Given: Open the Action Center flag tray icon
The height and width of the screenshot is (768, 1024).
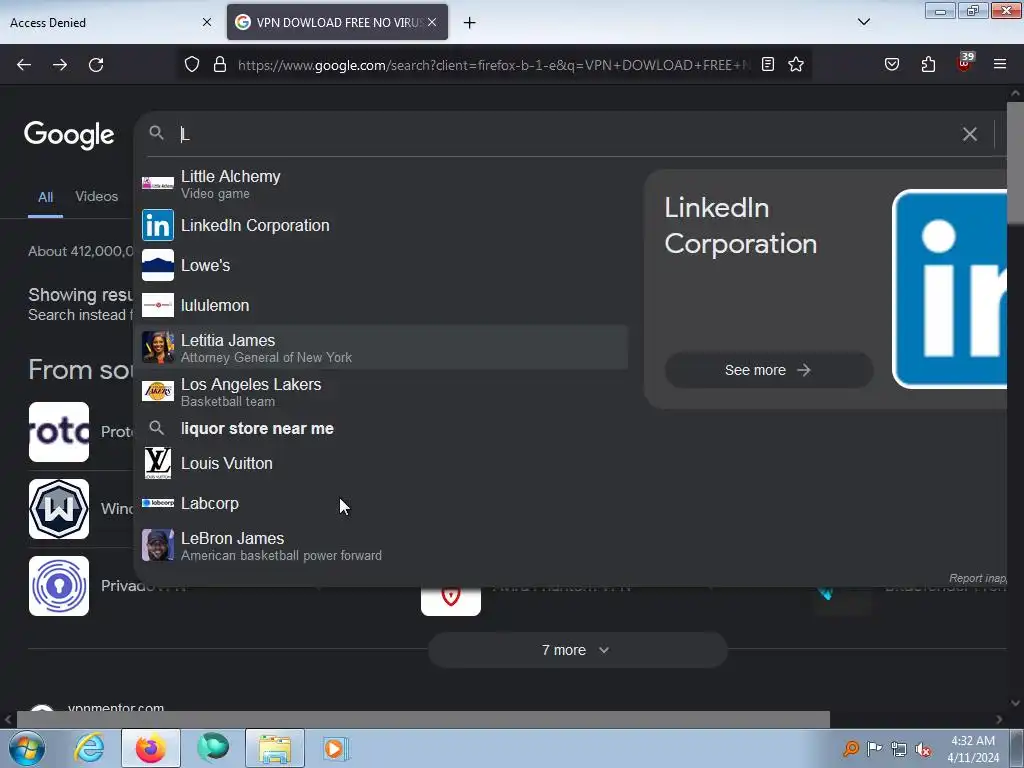Looking at the screenshot, I should coord(874,749).
